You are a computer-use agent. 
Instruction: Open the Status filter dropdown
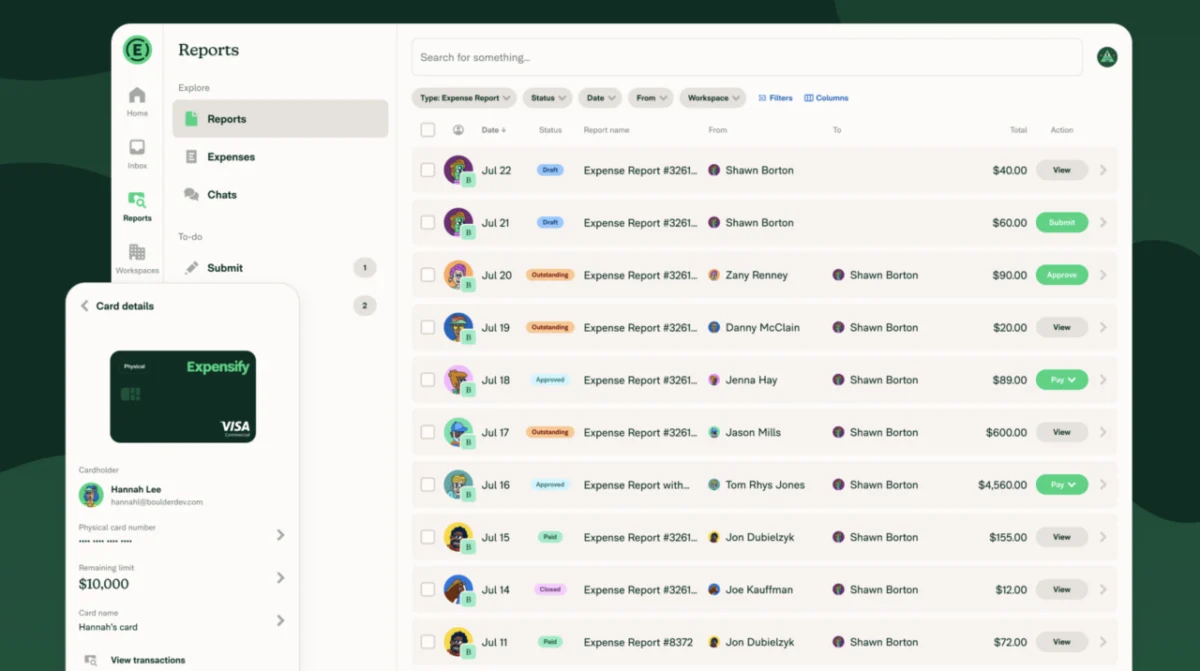coord(547,98)
